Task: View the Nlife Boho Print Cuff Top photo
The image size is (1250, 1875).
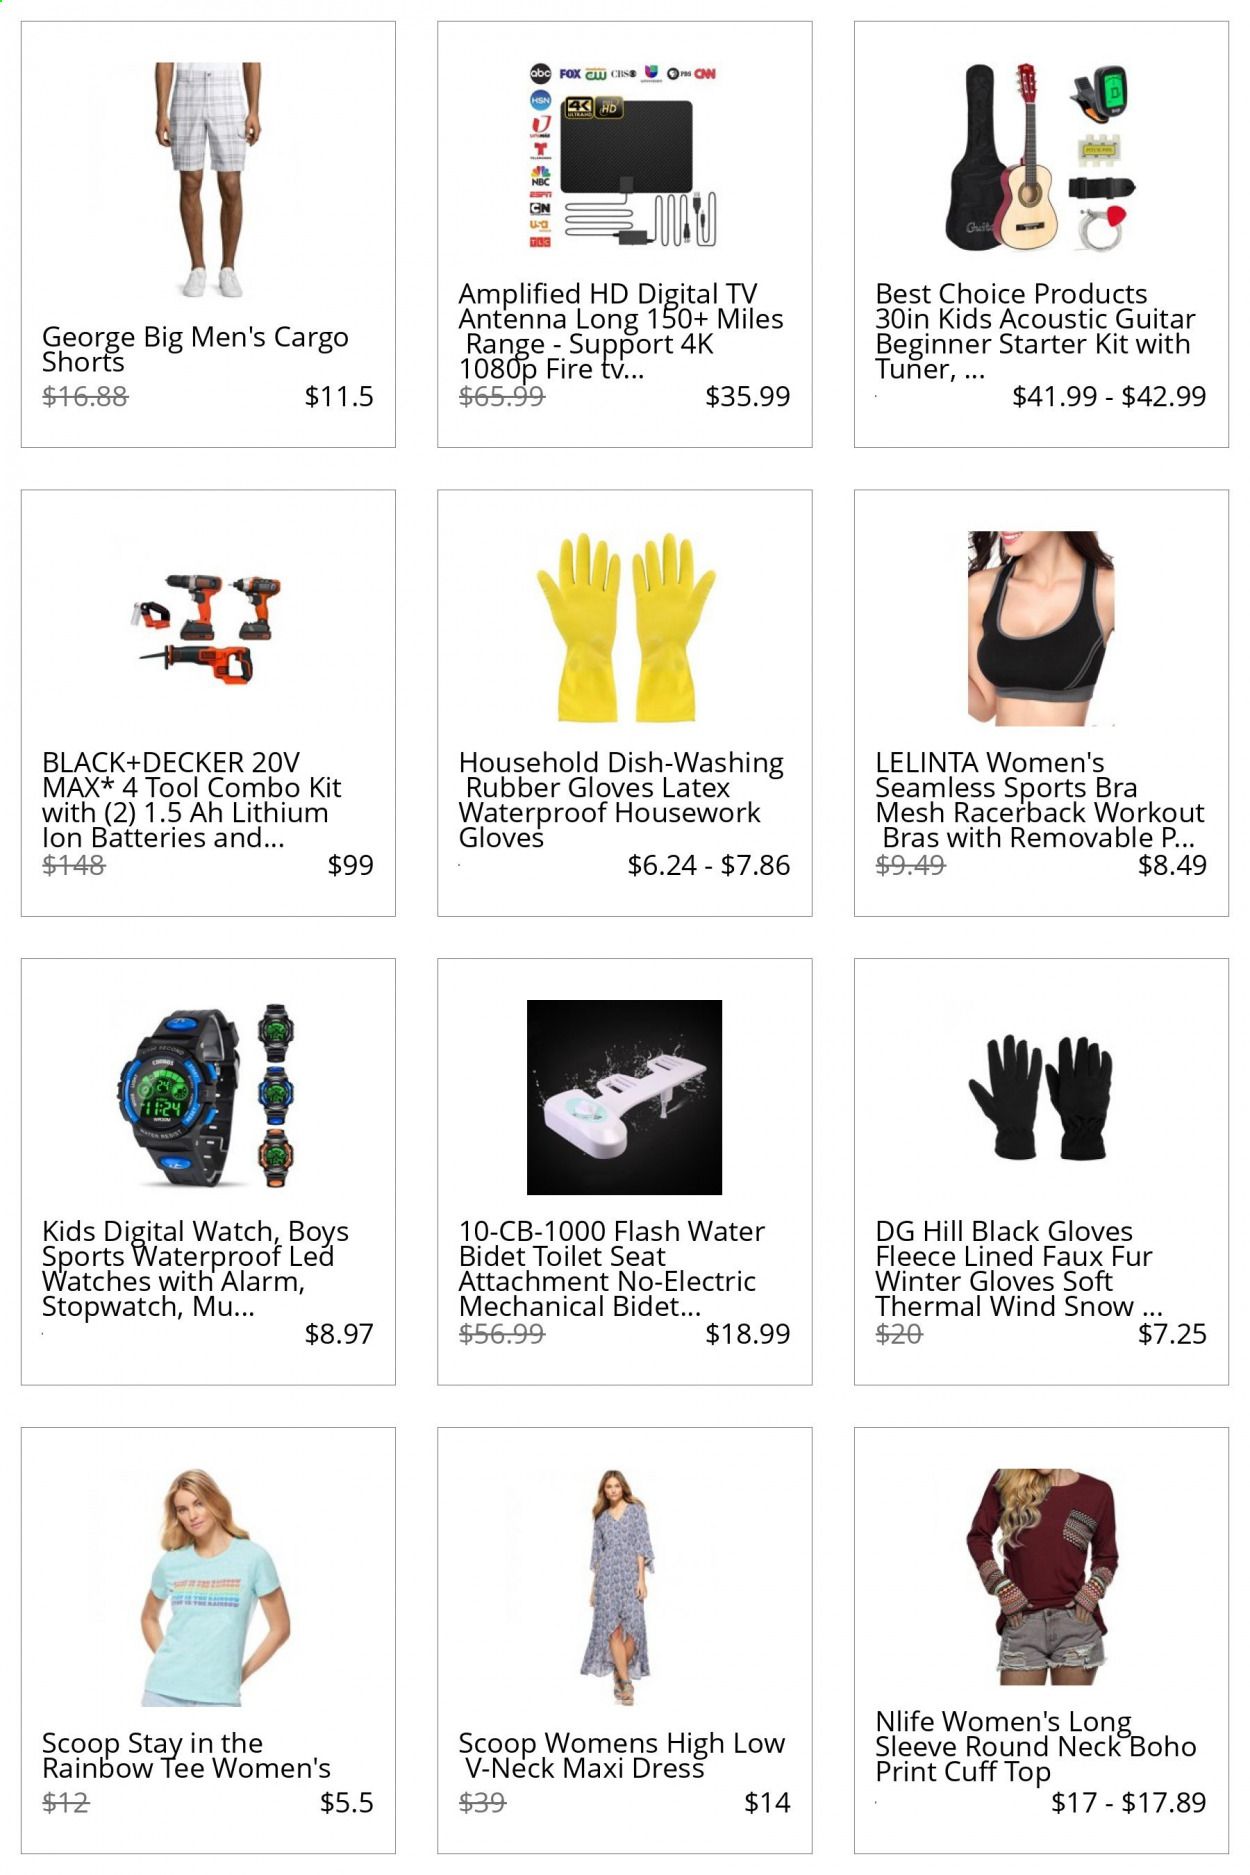Action: point(1041,1577)
